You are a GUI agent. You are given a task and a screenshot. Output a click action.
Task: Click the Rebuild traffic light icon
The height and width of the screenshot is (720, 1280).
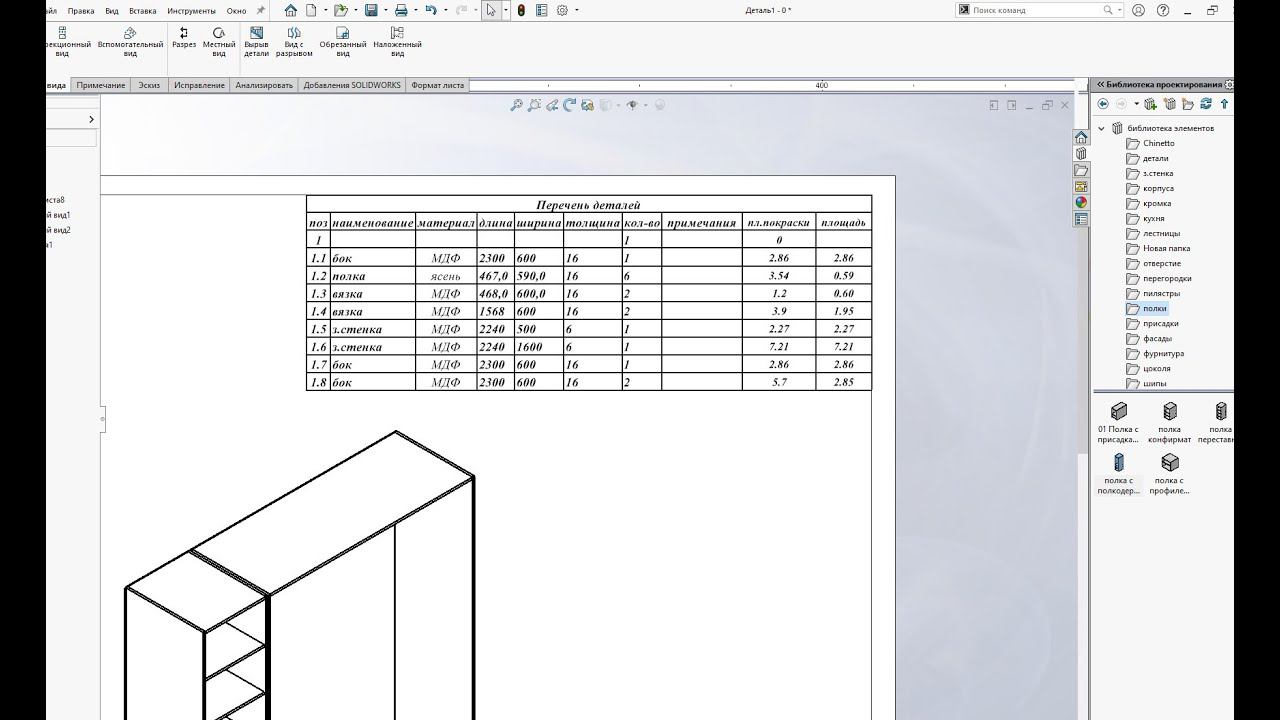pyautogui.click(x=521, y=10)
